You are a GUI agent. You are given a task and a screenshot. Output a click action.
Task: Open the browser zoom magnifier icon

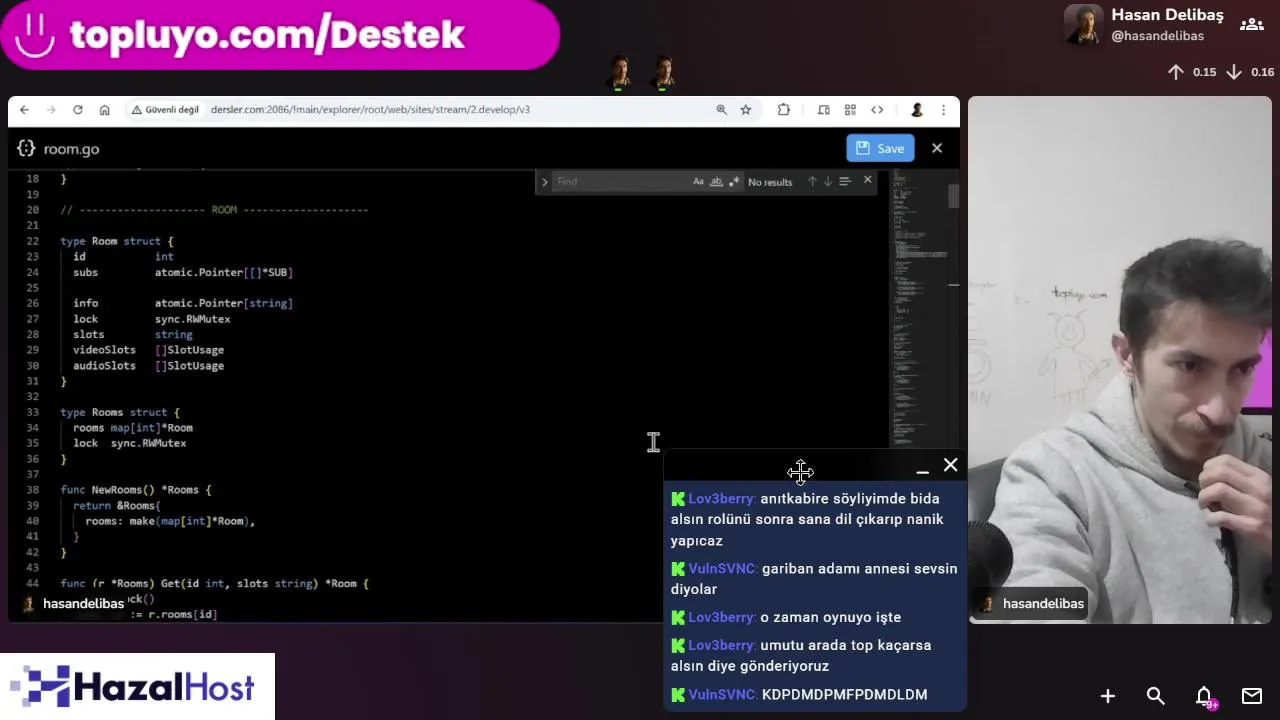(x=721, y=110)
